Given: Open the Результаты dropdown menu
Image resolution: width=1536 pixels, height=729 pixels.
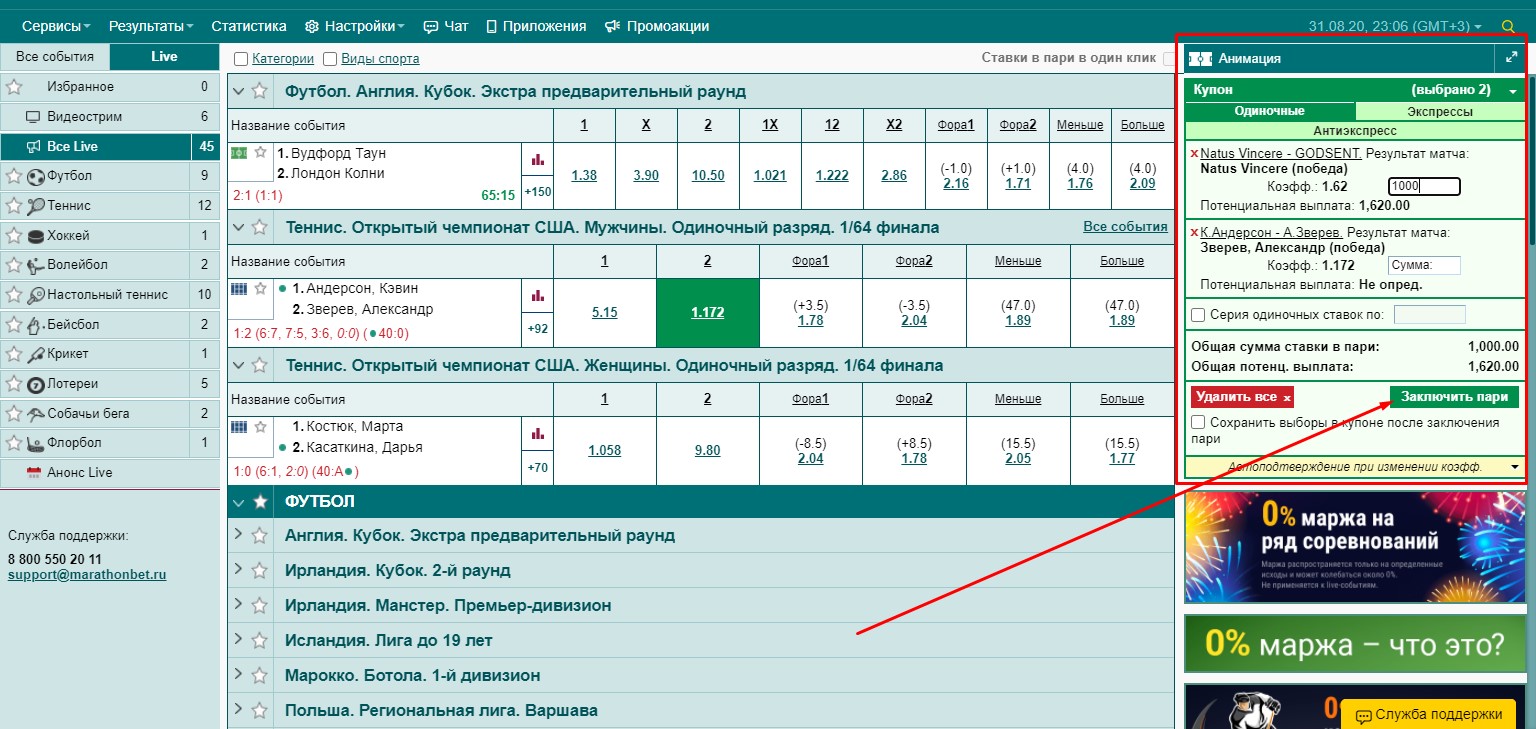Looking at the screenshot, I should click(152, 26).
